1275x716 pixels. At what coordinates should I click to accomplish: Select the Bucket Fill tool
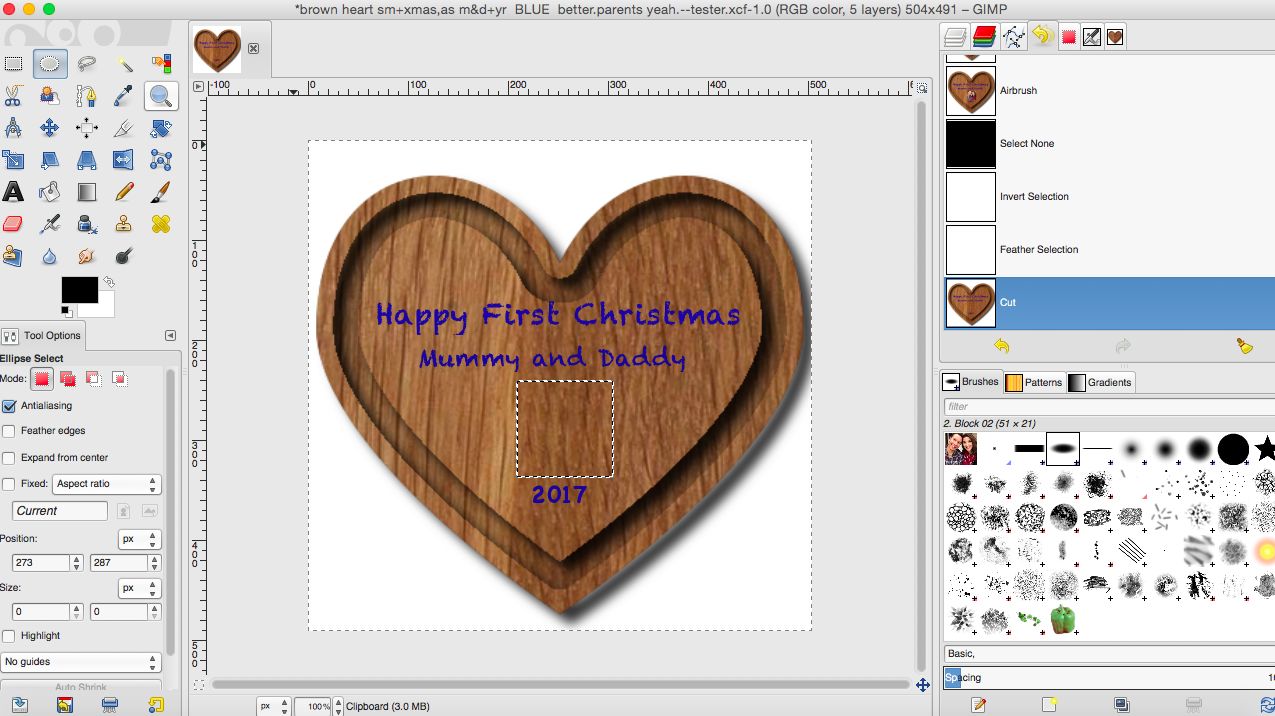pos(49,192)
